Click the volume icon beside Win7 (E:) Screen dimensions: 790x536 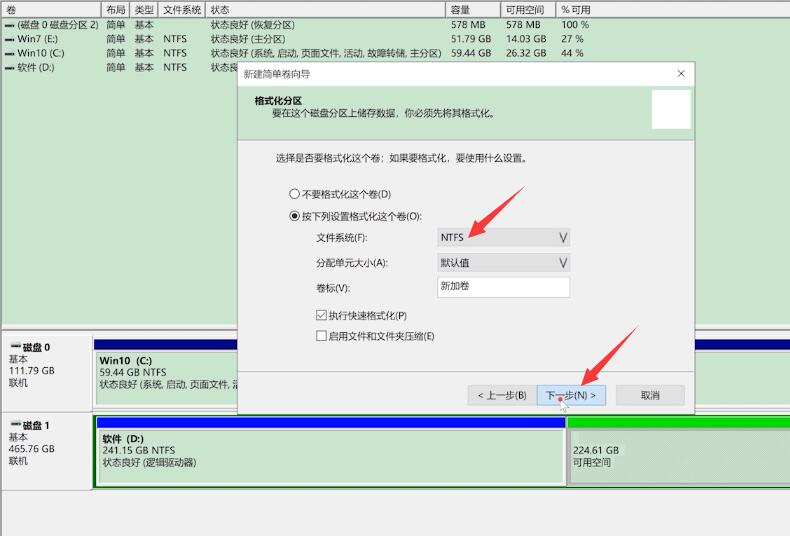coord(10,39)
